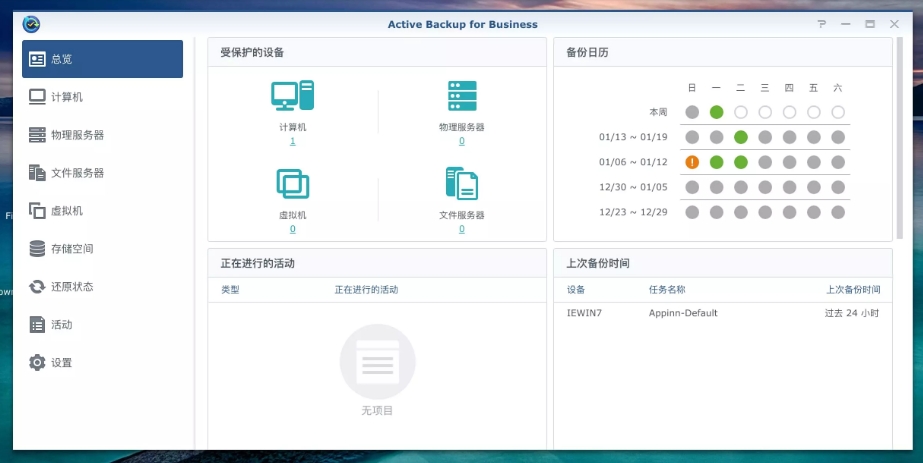Screen dimensions: 923x463
Task: Click the 设备 column header
Action: coord(576,289)
